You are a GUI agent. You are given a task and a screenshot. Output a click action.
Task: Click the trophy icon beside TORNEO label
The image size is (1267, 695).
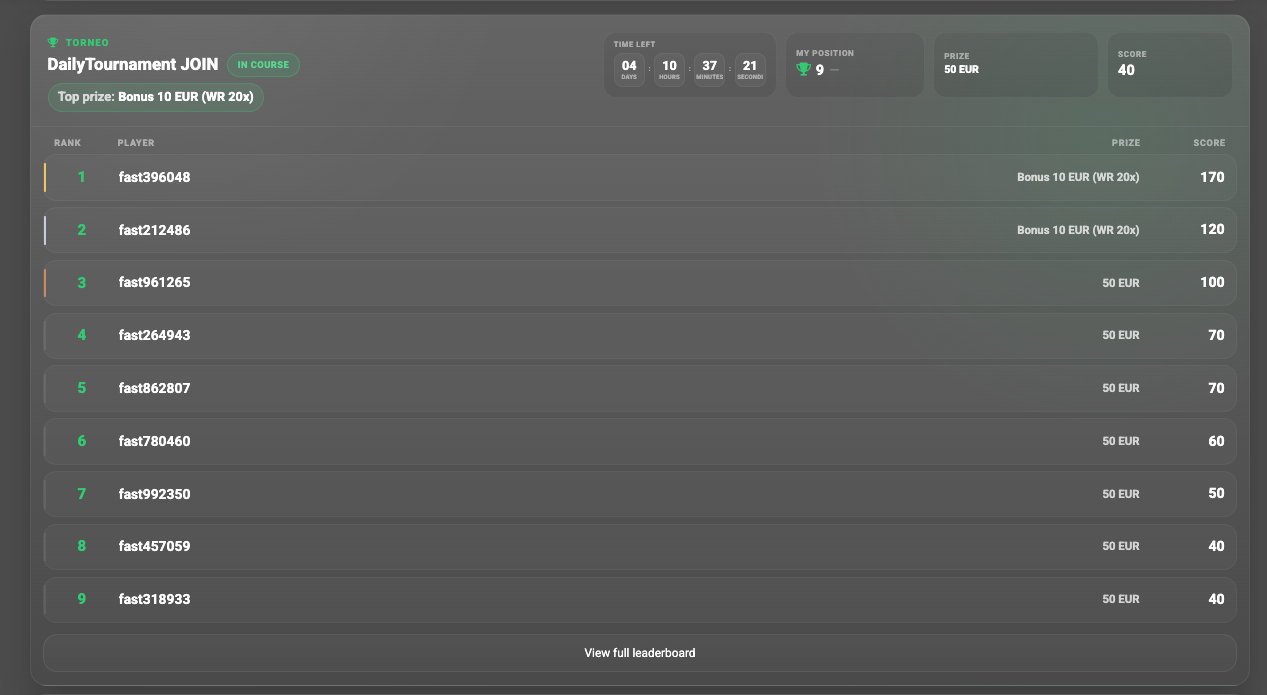pyautogui.click(x=53, y=43)
